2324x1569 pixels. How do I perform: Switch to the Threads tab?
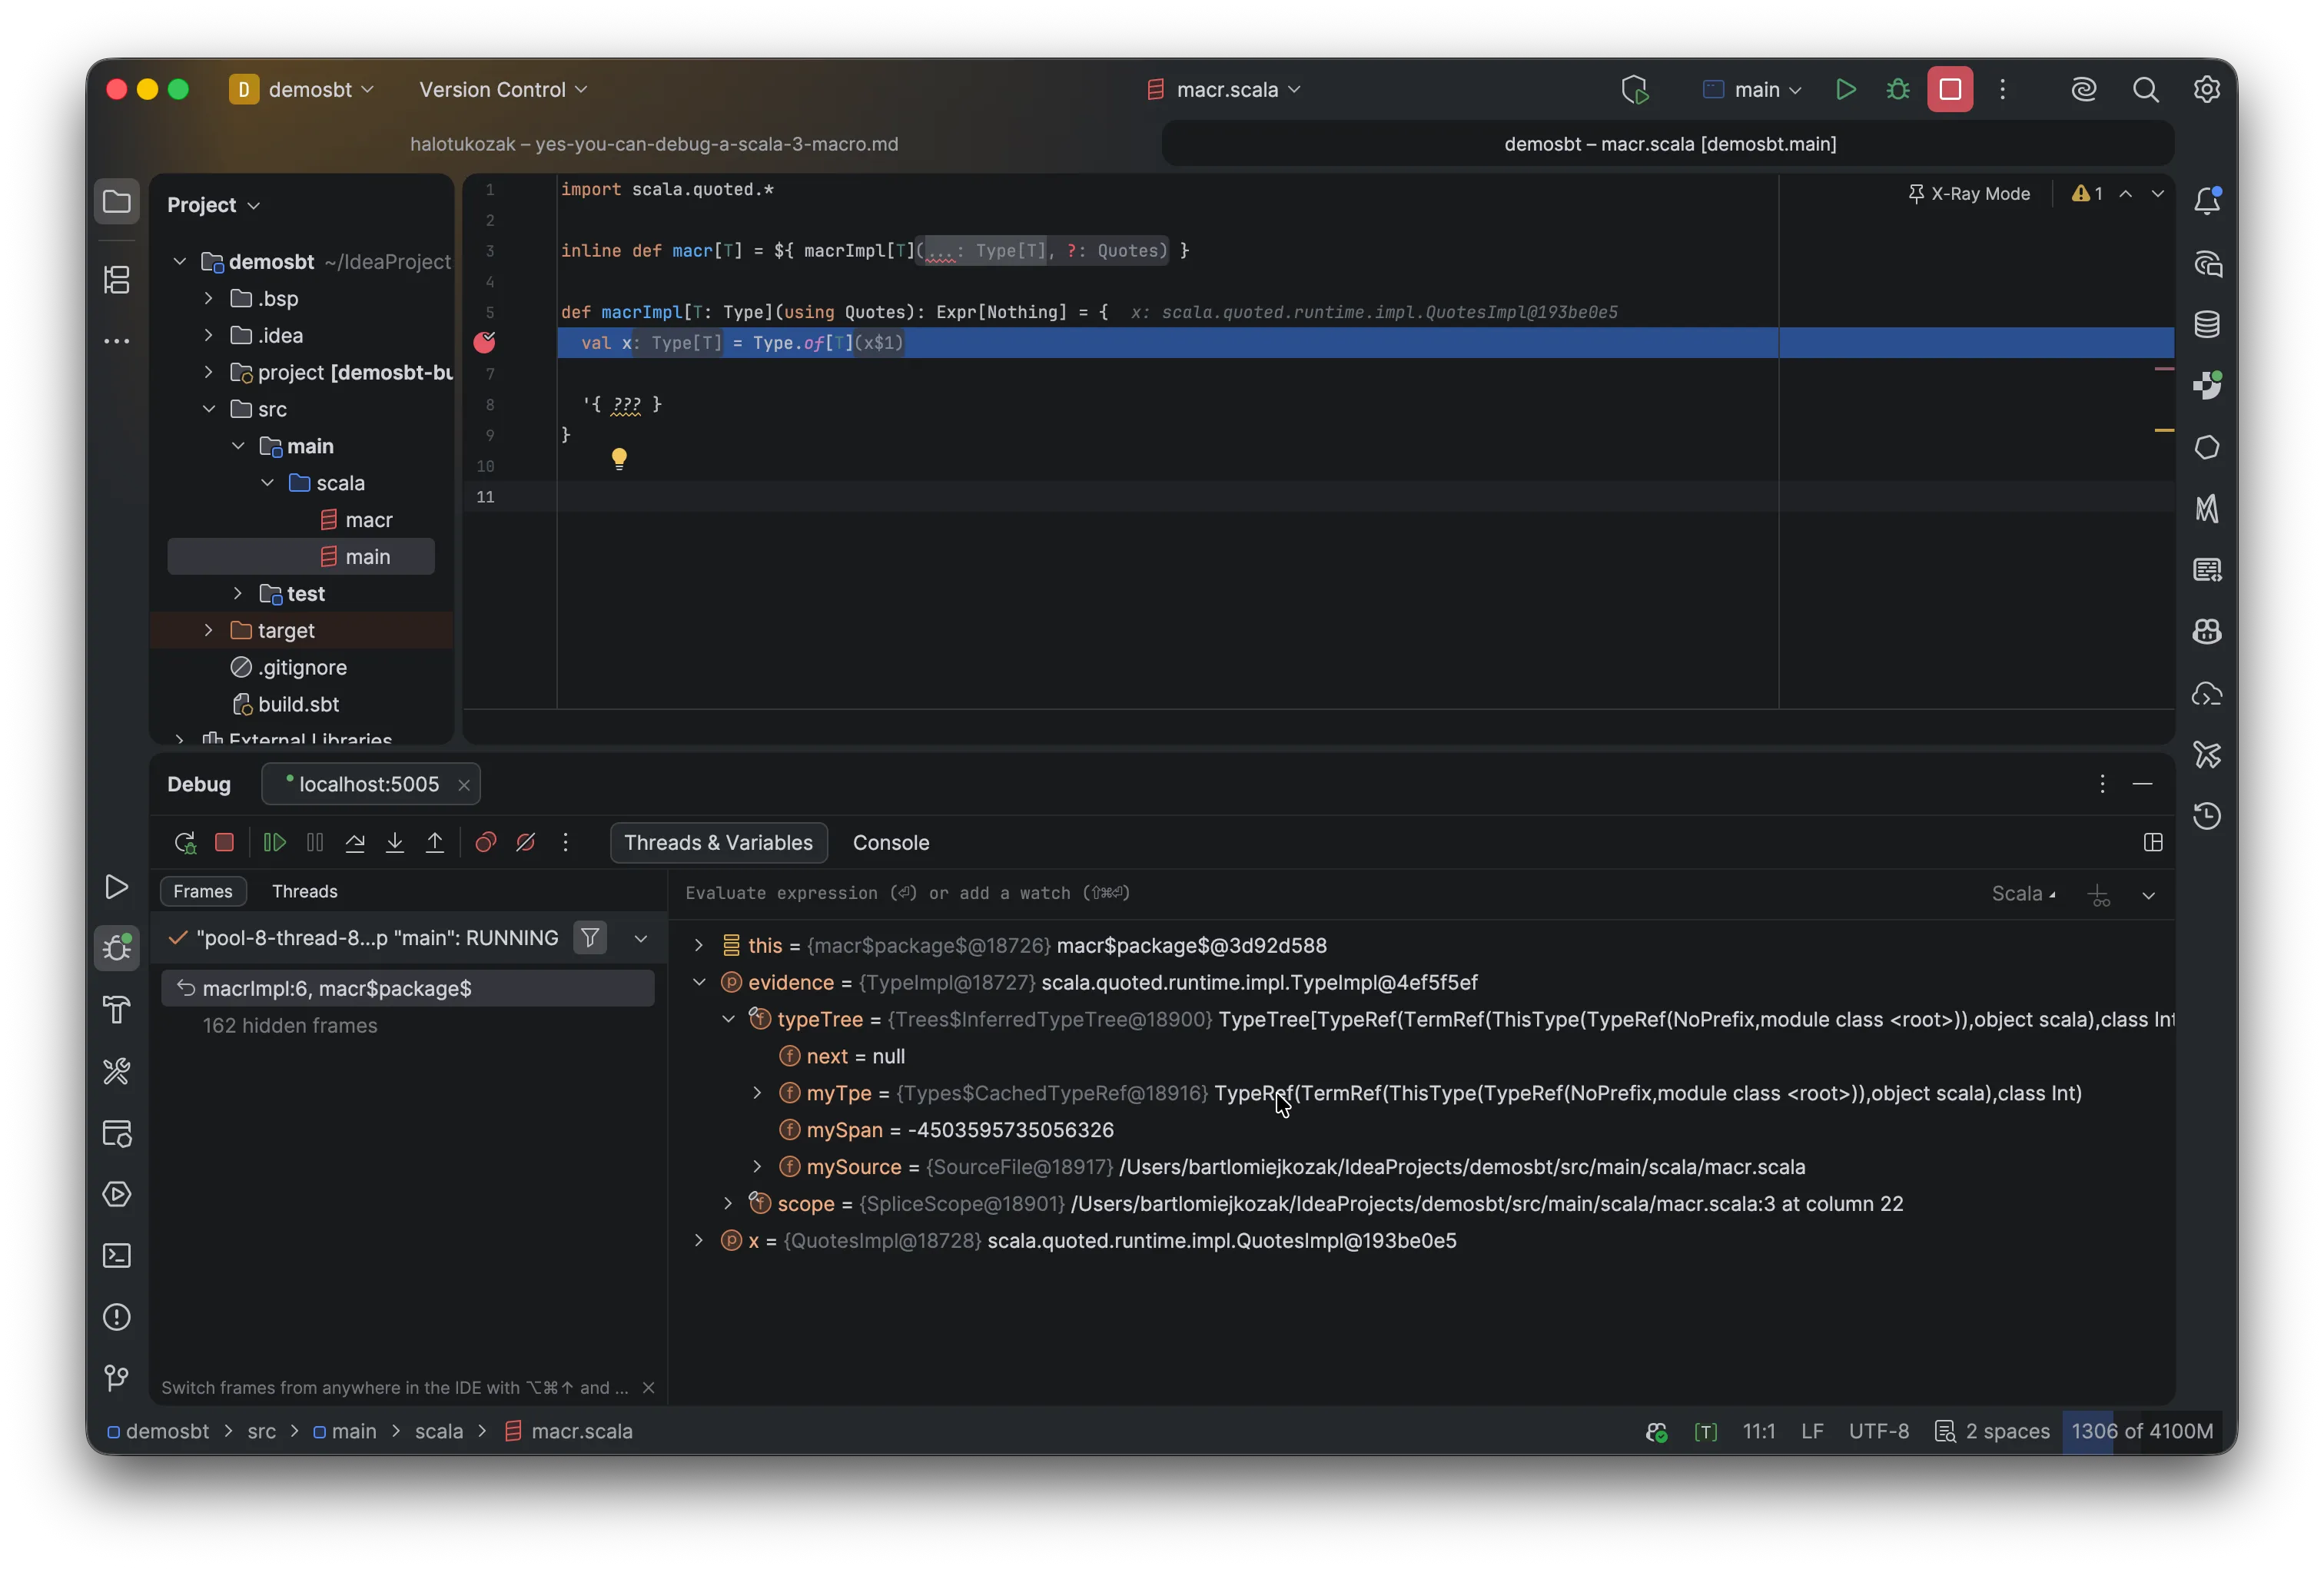305,891
